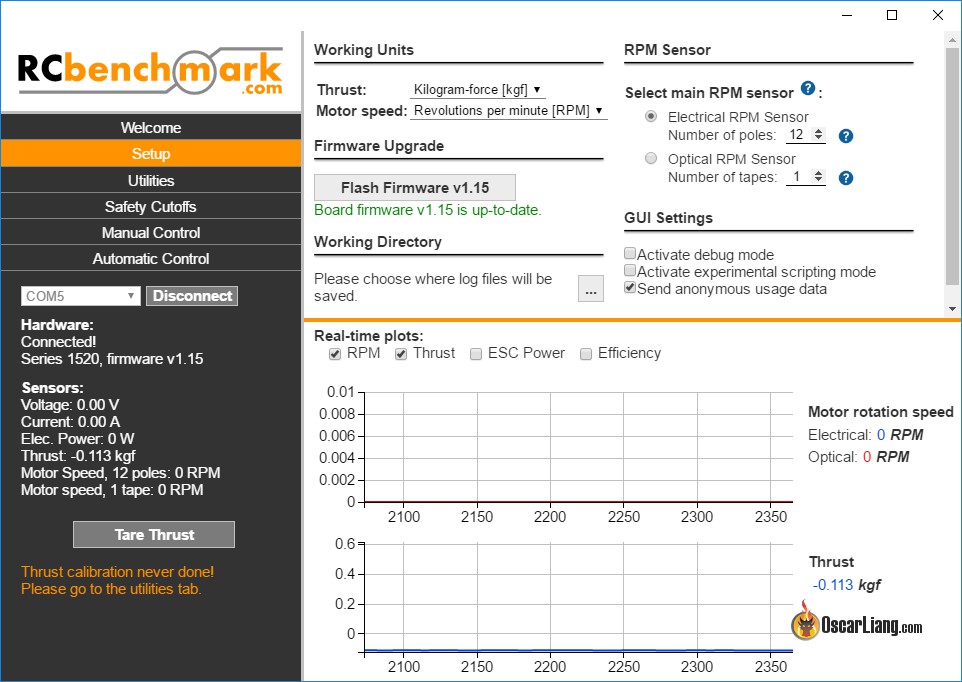Open Motor speed units dropdown

point(509,111)
